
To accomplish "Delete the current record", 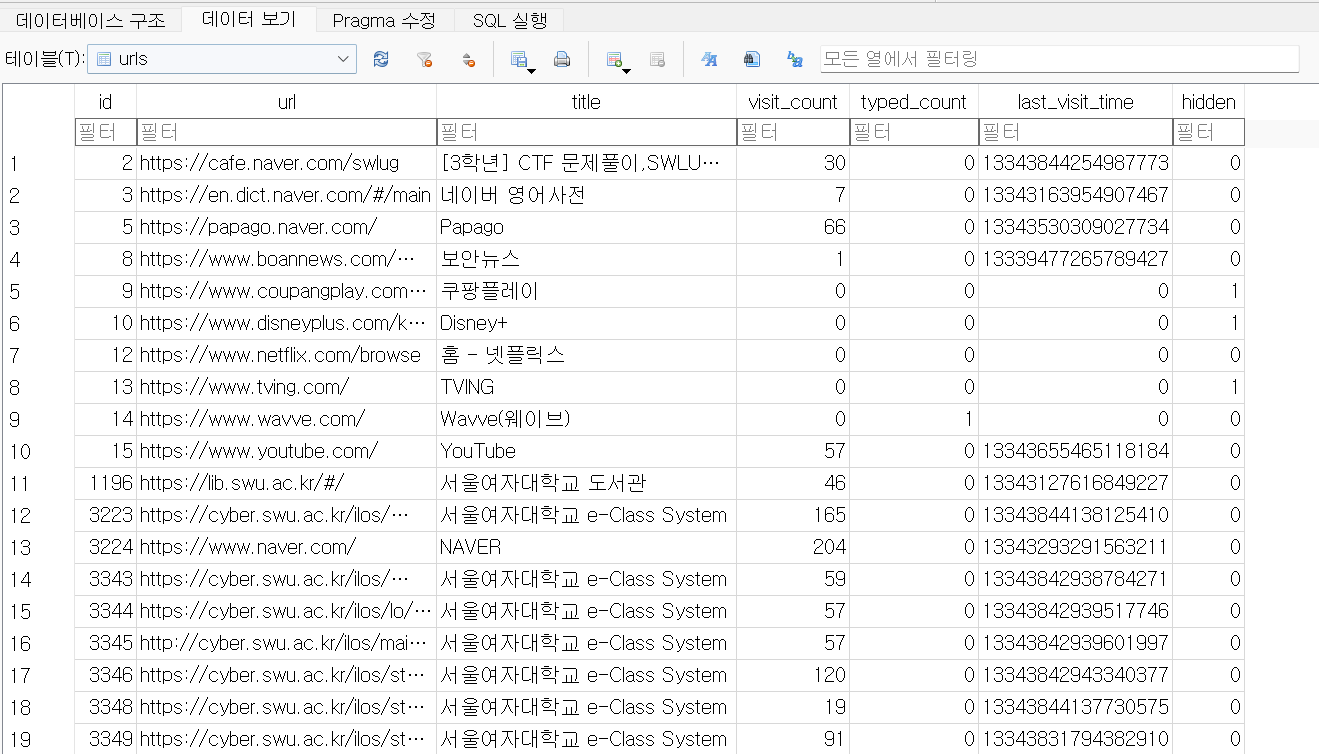I will click(x=657, y=59).
